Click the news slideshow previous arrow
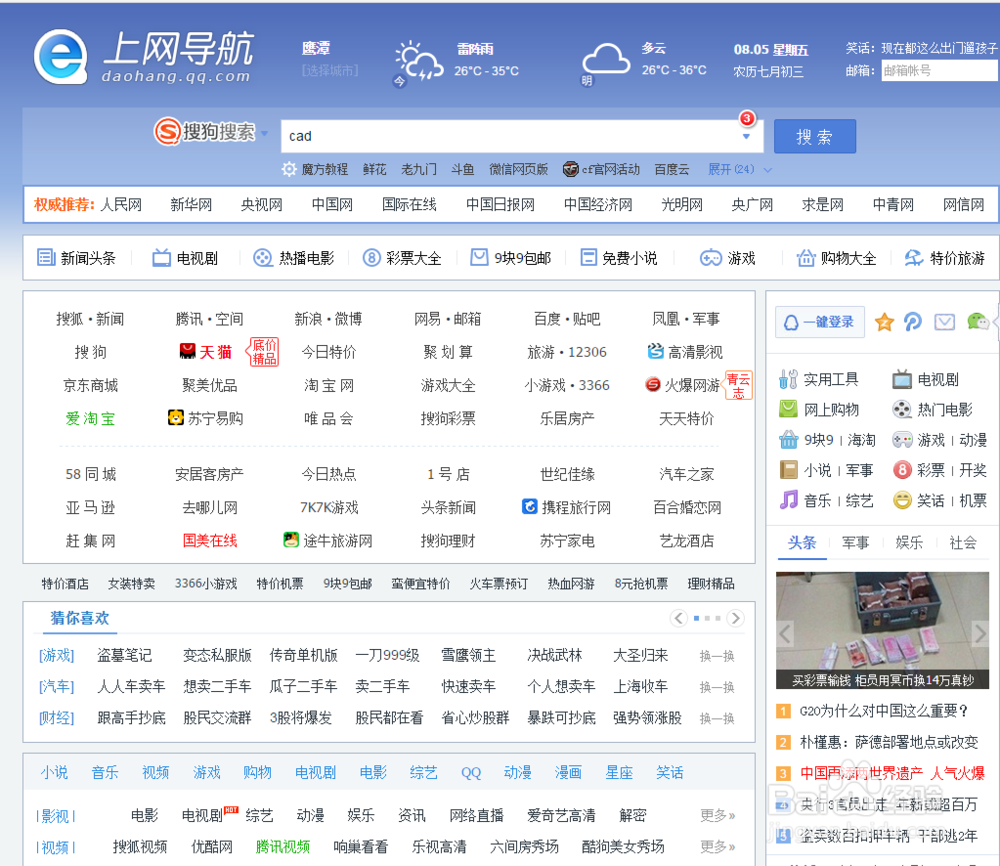1000x866 pixels. pyautogui.click(x=786, y=634)
